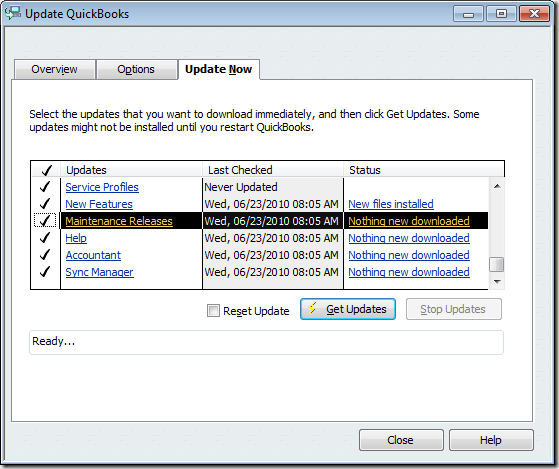
Task: Click the Ready... status field
Action: (x=266, y=342)
